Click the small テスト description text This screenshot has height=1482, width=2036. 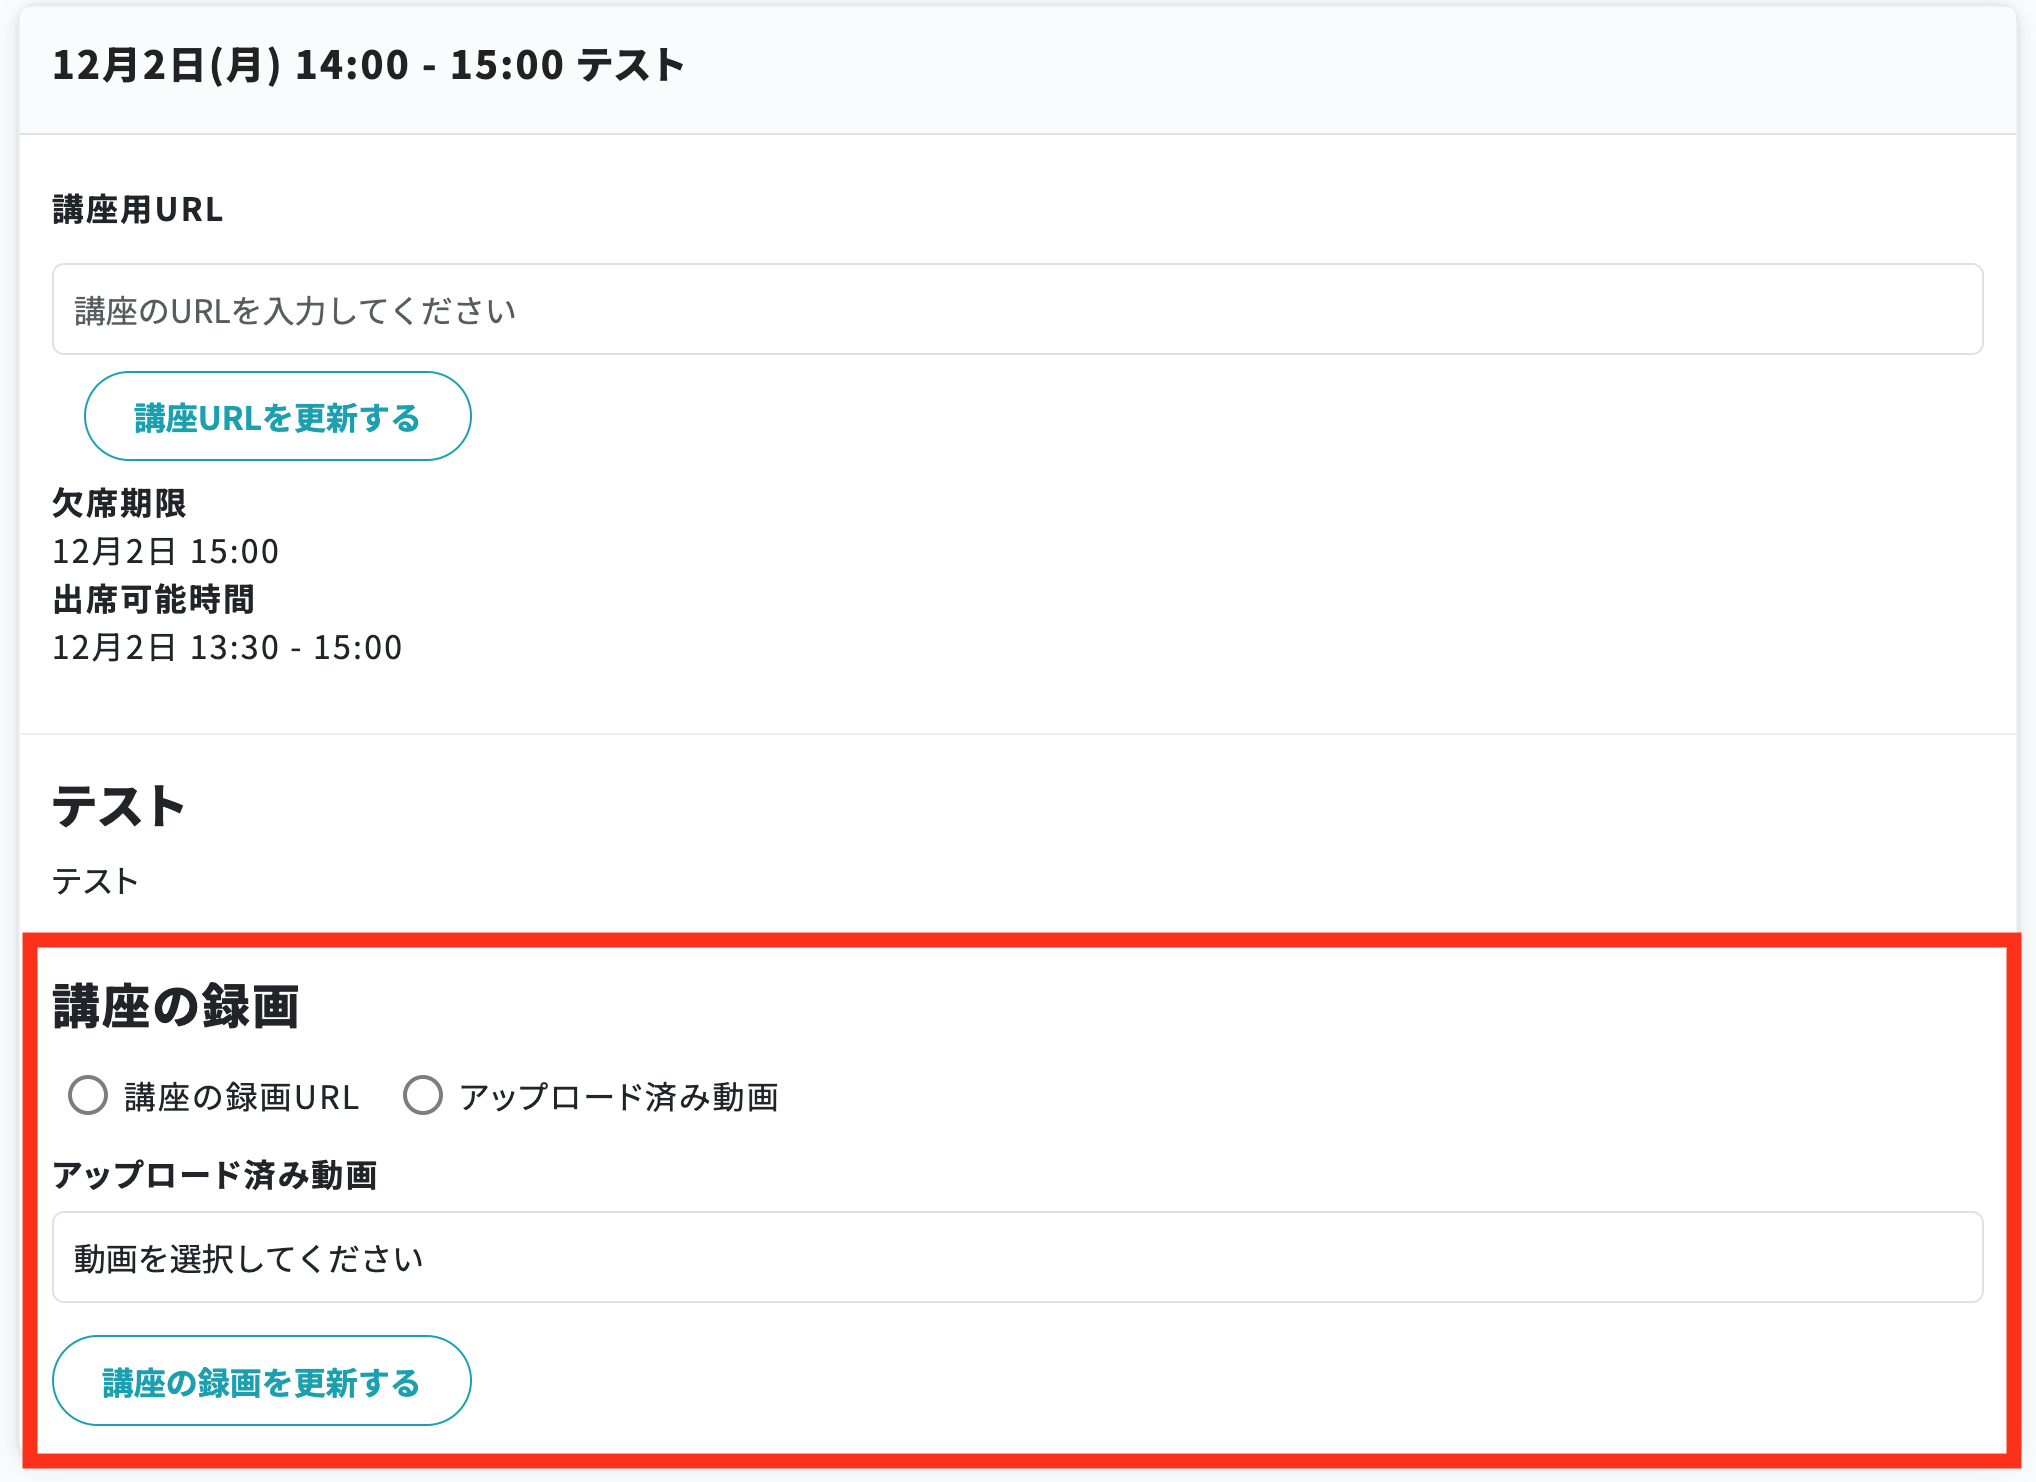click(x=95, y=882)
